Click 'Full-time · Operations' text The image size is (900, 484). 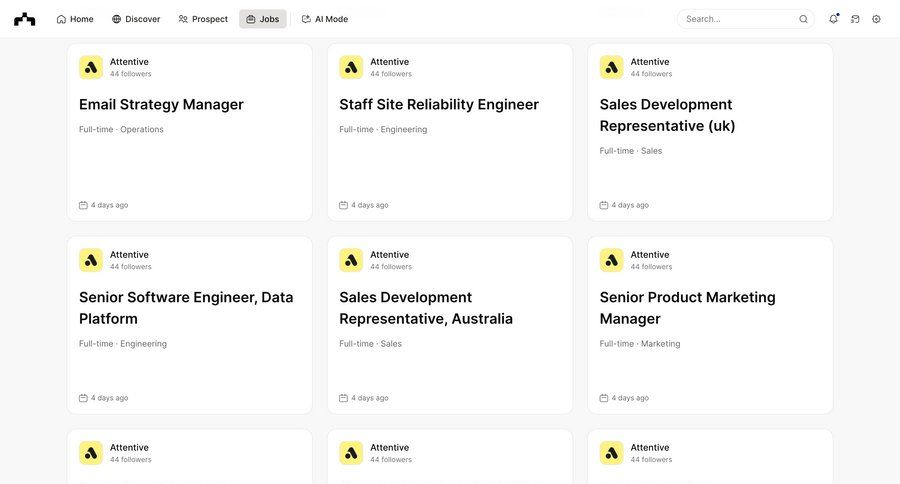pos(121,129)
